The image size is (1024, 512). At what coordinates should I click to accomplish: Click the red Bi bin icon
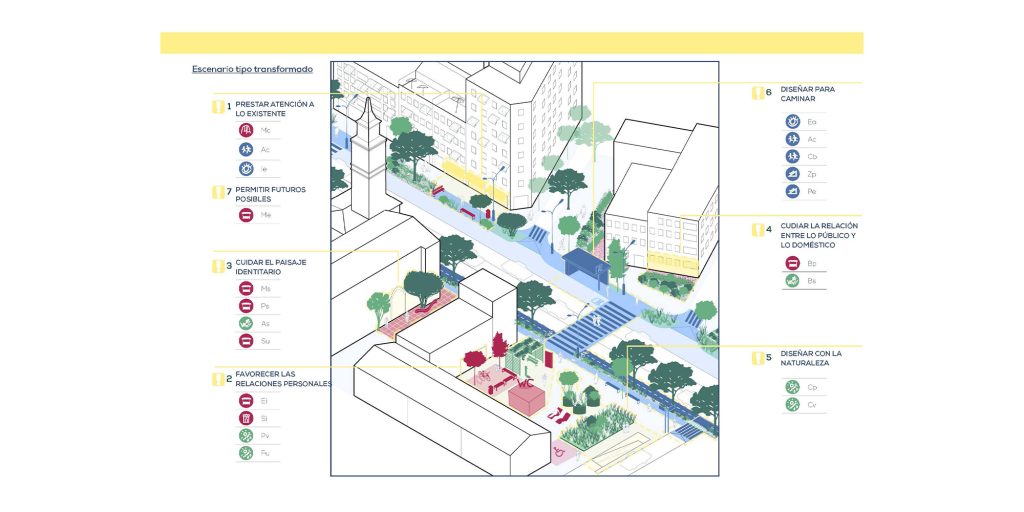click(x=246, y=418)
